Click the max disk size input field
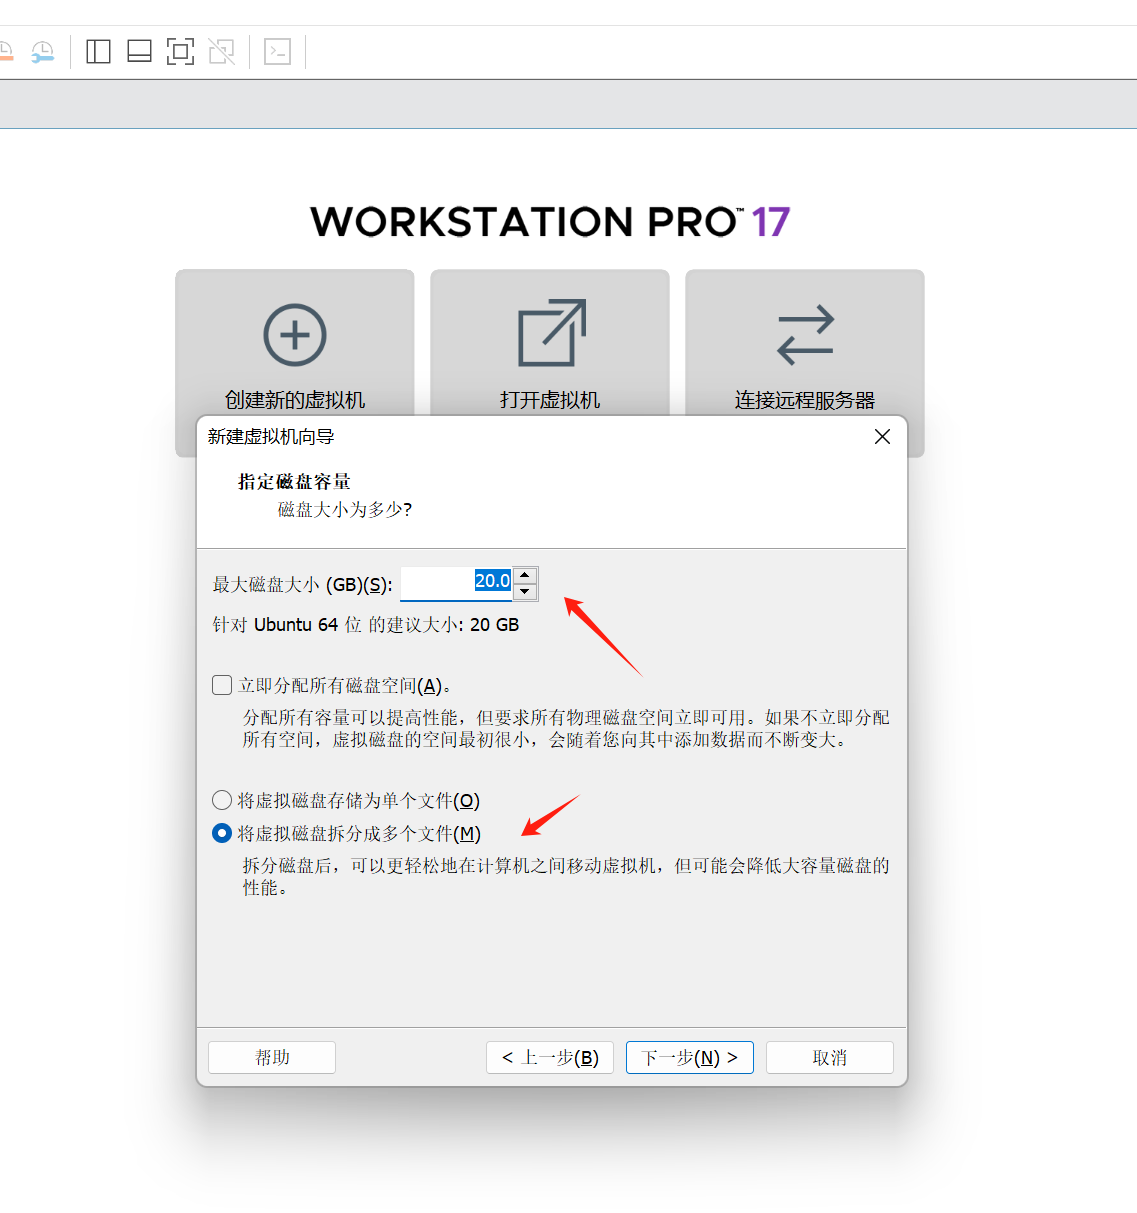1137x1213 pixels. (456, 583)
